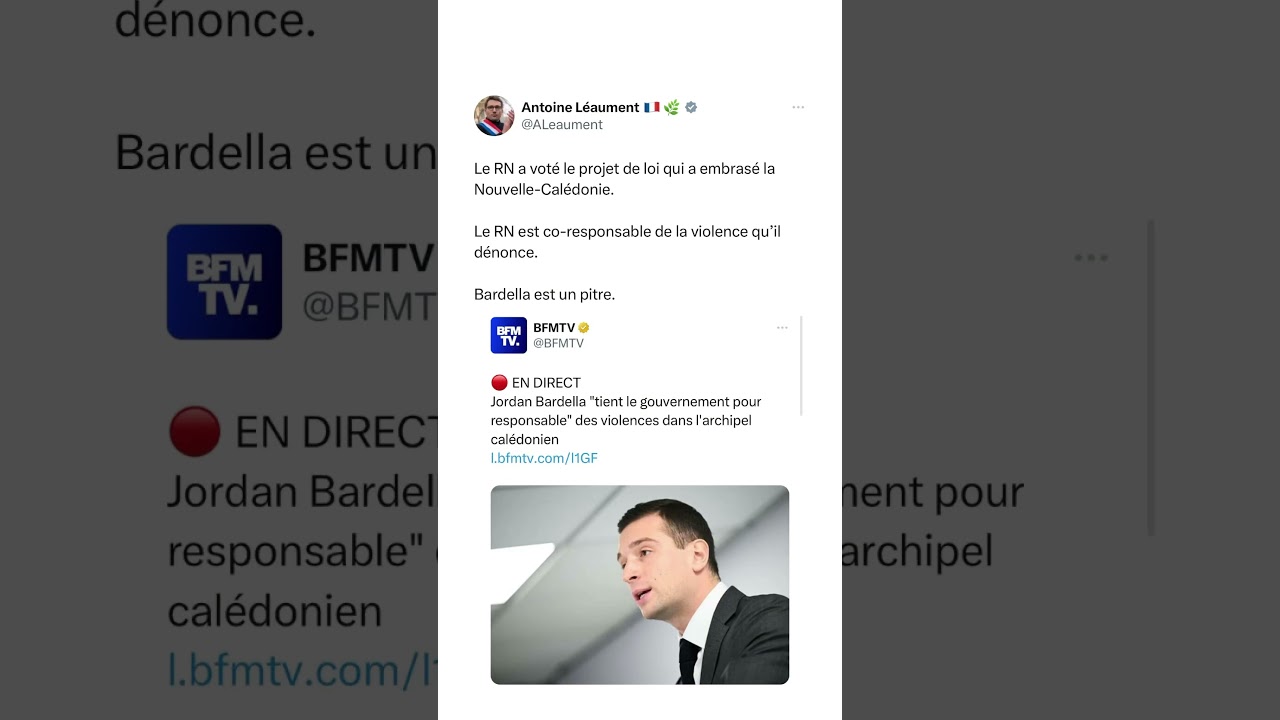This screenshot has width=1280, height=720.
Task: Click the blurred three-dot menu in the right background
Action: point(1091,258)
